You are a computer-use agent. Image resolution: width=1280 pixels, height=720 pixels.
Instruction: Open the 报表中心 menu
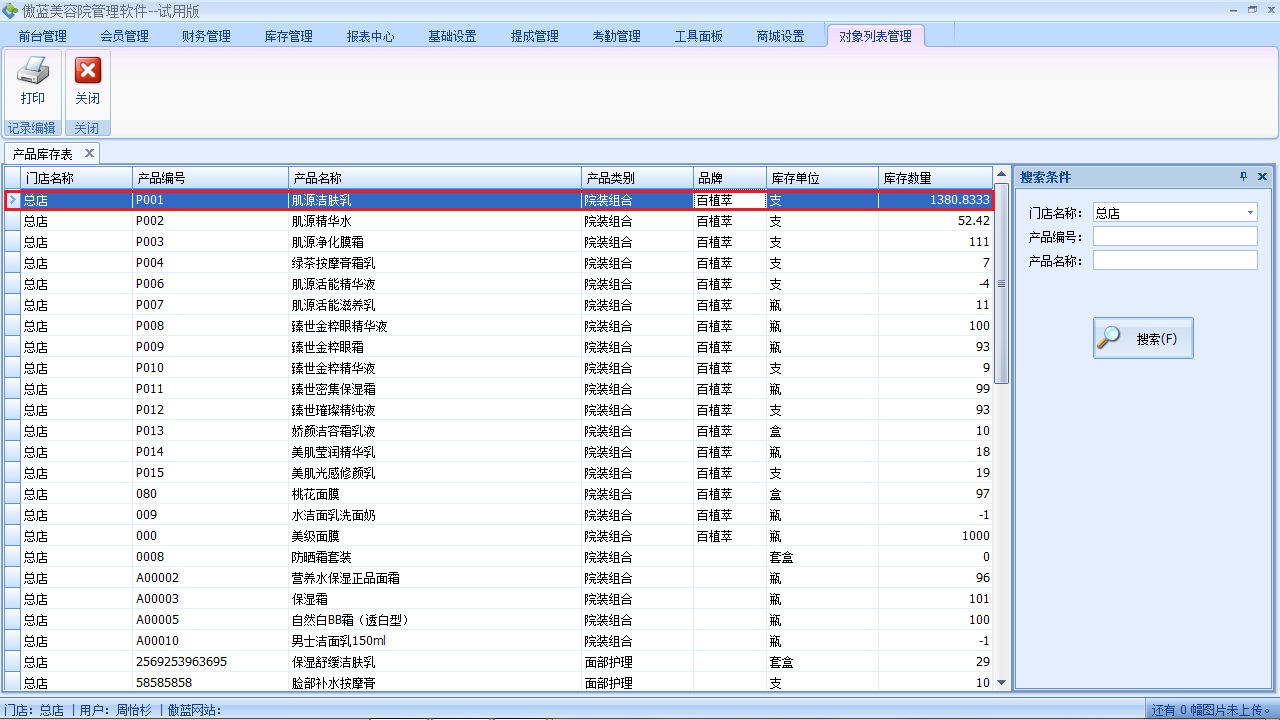pyautogui.click(x=370, y=35)
